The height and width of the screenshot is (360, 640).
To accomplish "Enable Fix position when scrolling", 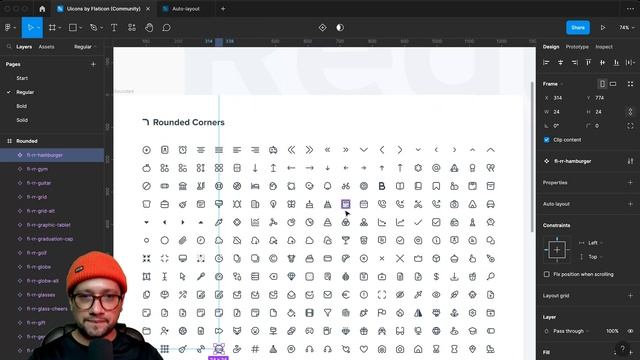I will pos(547,274).
